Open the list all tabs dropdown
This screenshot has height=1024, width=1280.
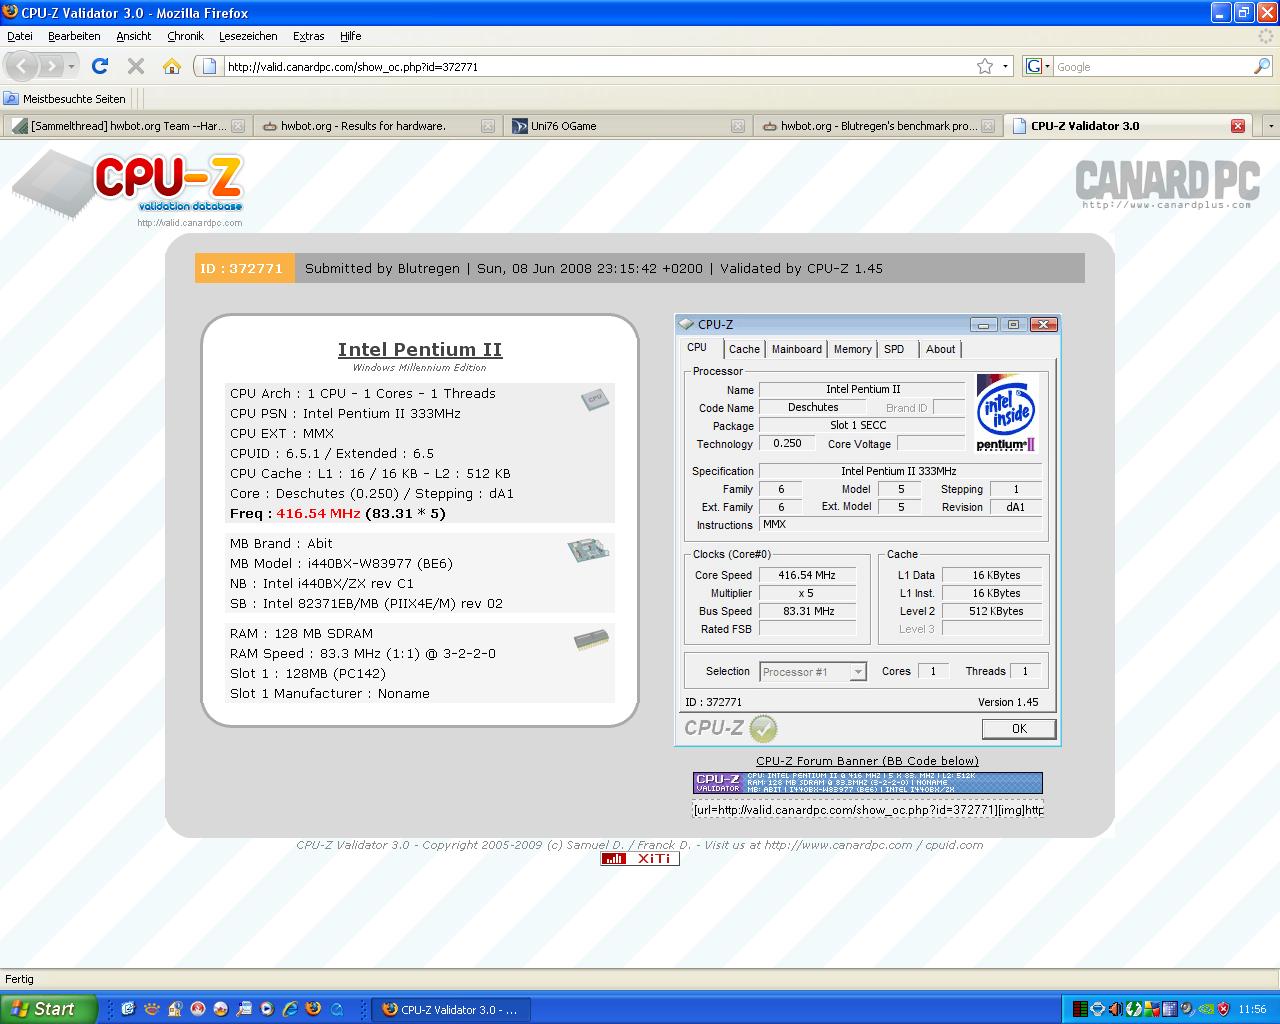point(1270,126)
